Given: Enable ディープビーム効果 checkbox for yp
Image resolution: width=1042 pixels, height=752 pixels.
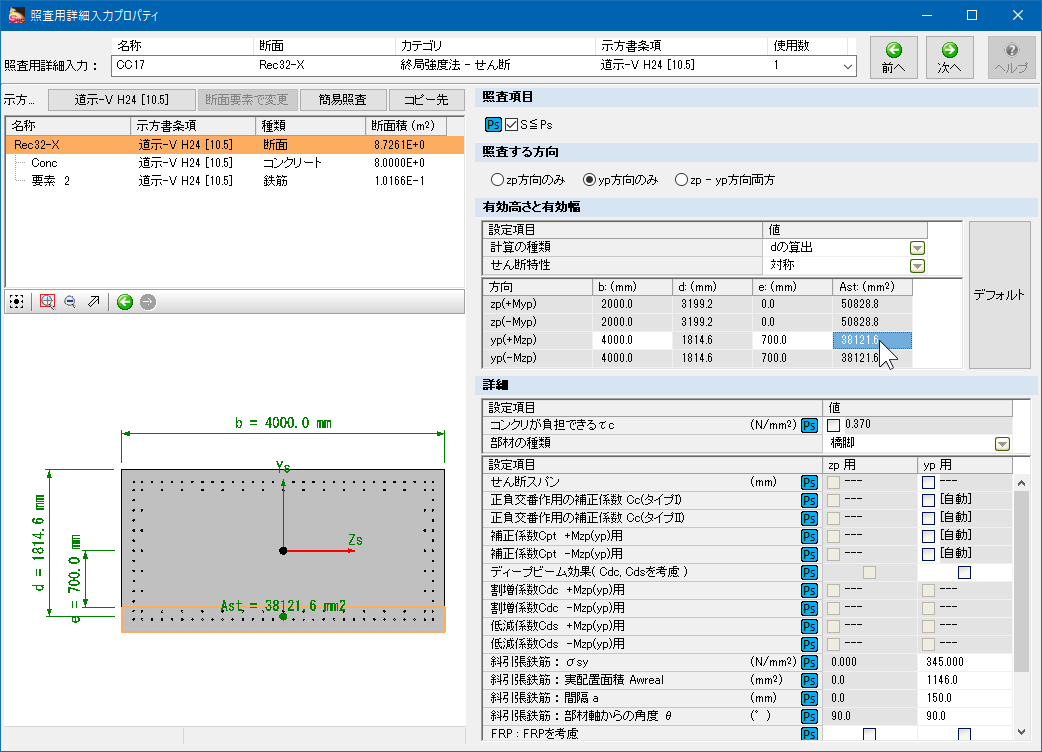Looking at the screenshot, I should [964, 572].
